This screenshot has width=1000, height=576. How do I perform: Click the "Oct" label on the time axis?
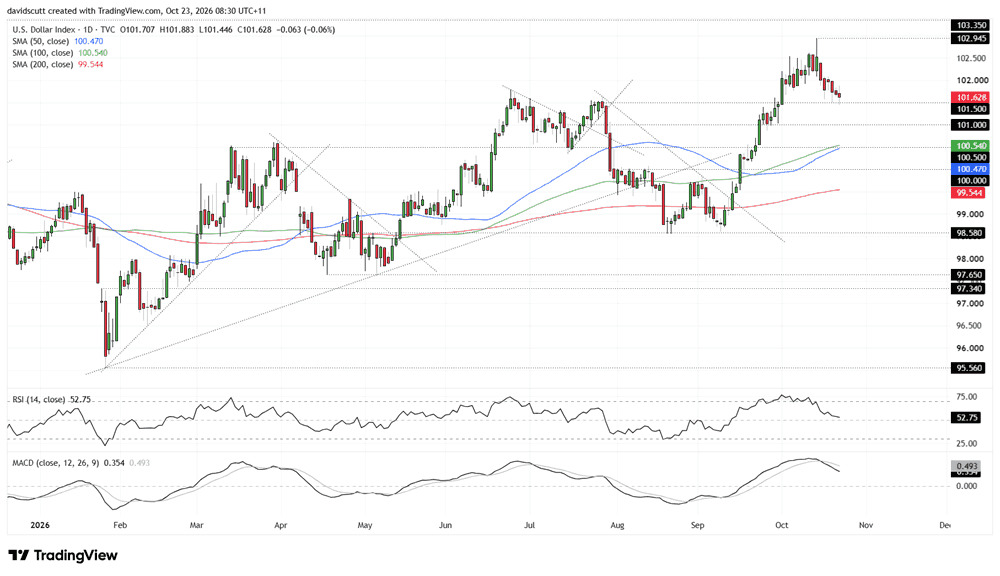click(x=781, y=526)
